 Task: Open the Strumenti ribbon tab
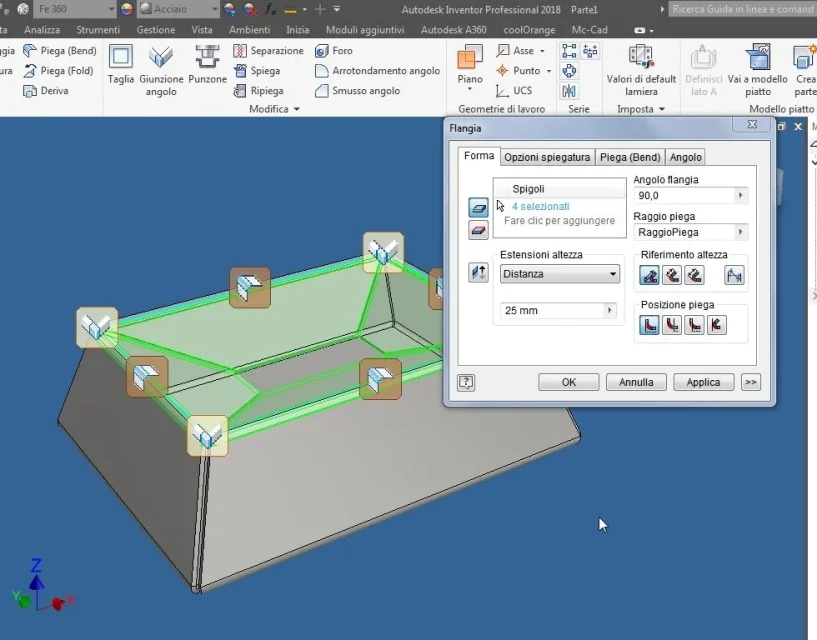pyautogui.click(x=98, y=30)
